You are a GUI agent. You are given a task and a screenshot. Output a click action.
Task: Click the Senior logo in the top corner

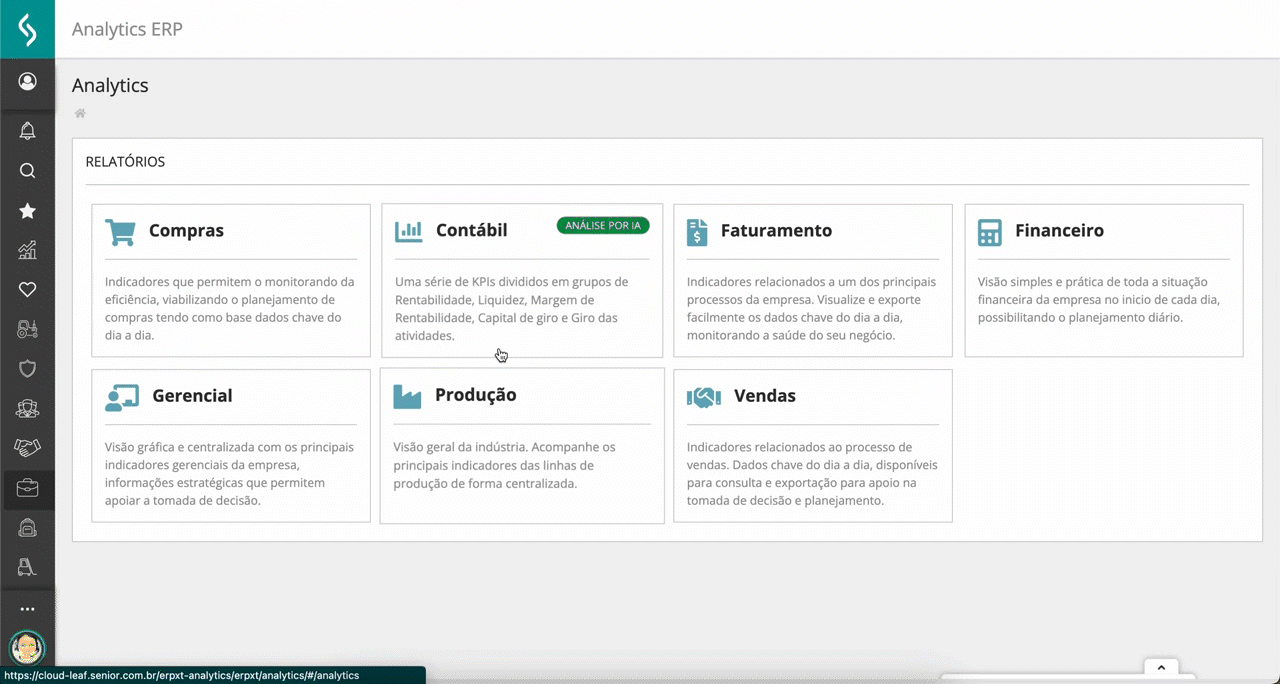[x=27, y=29]
